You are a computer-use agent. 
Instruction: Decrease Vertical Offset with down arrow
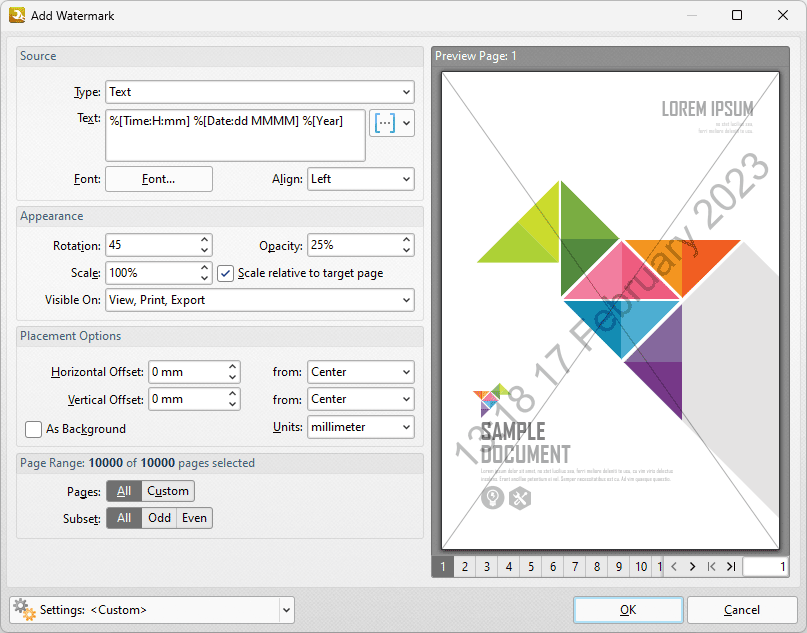tap(233, 405)
